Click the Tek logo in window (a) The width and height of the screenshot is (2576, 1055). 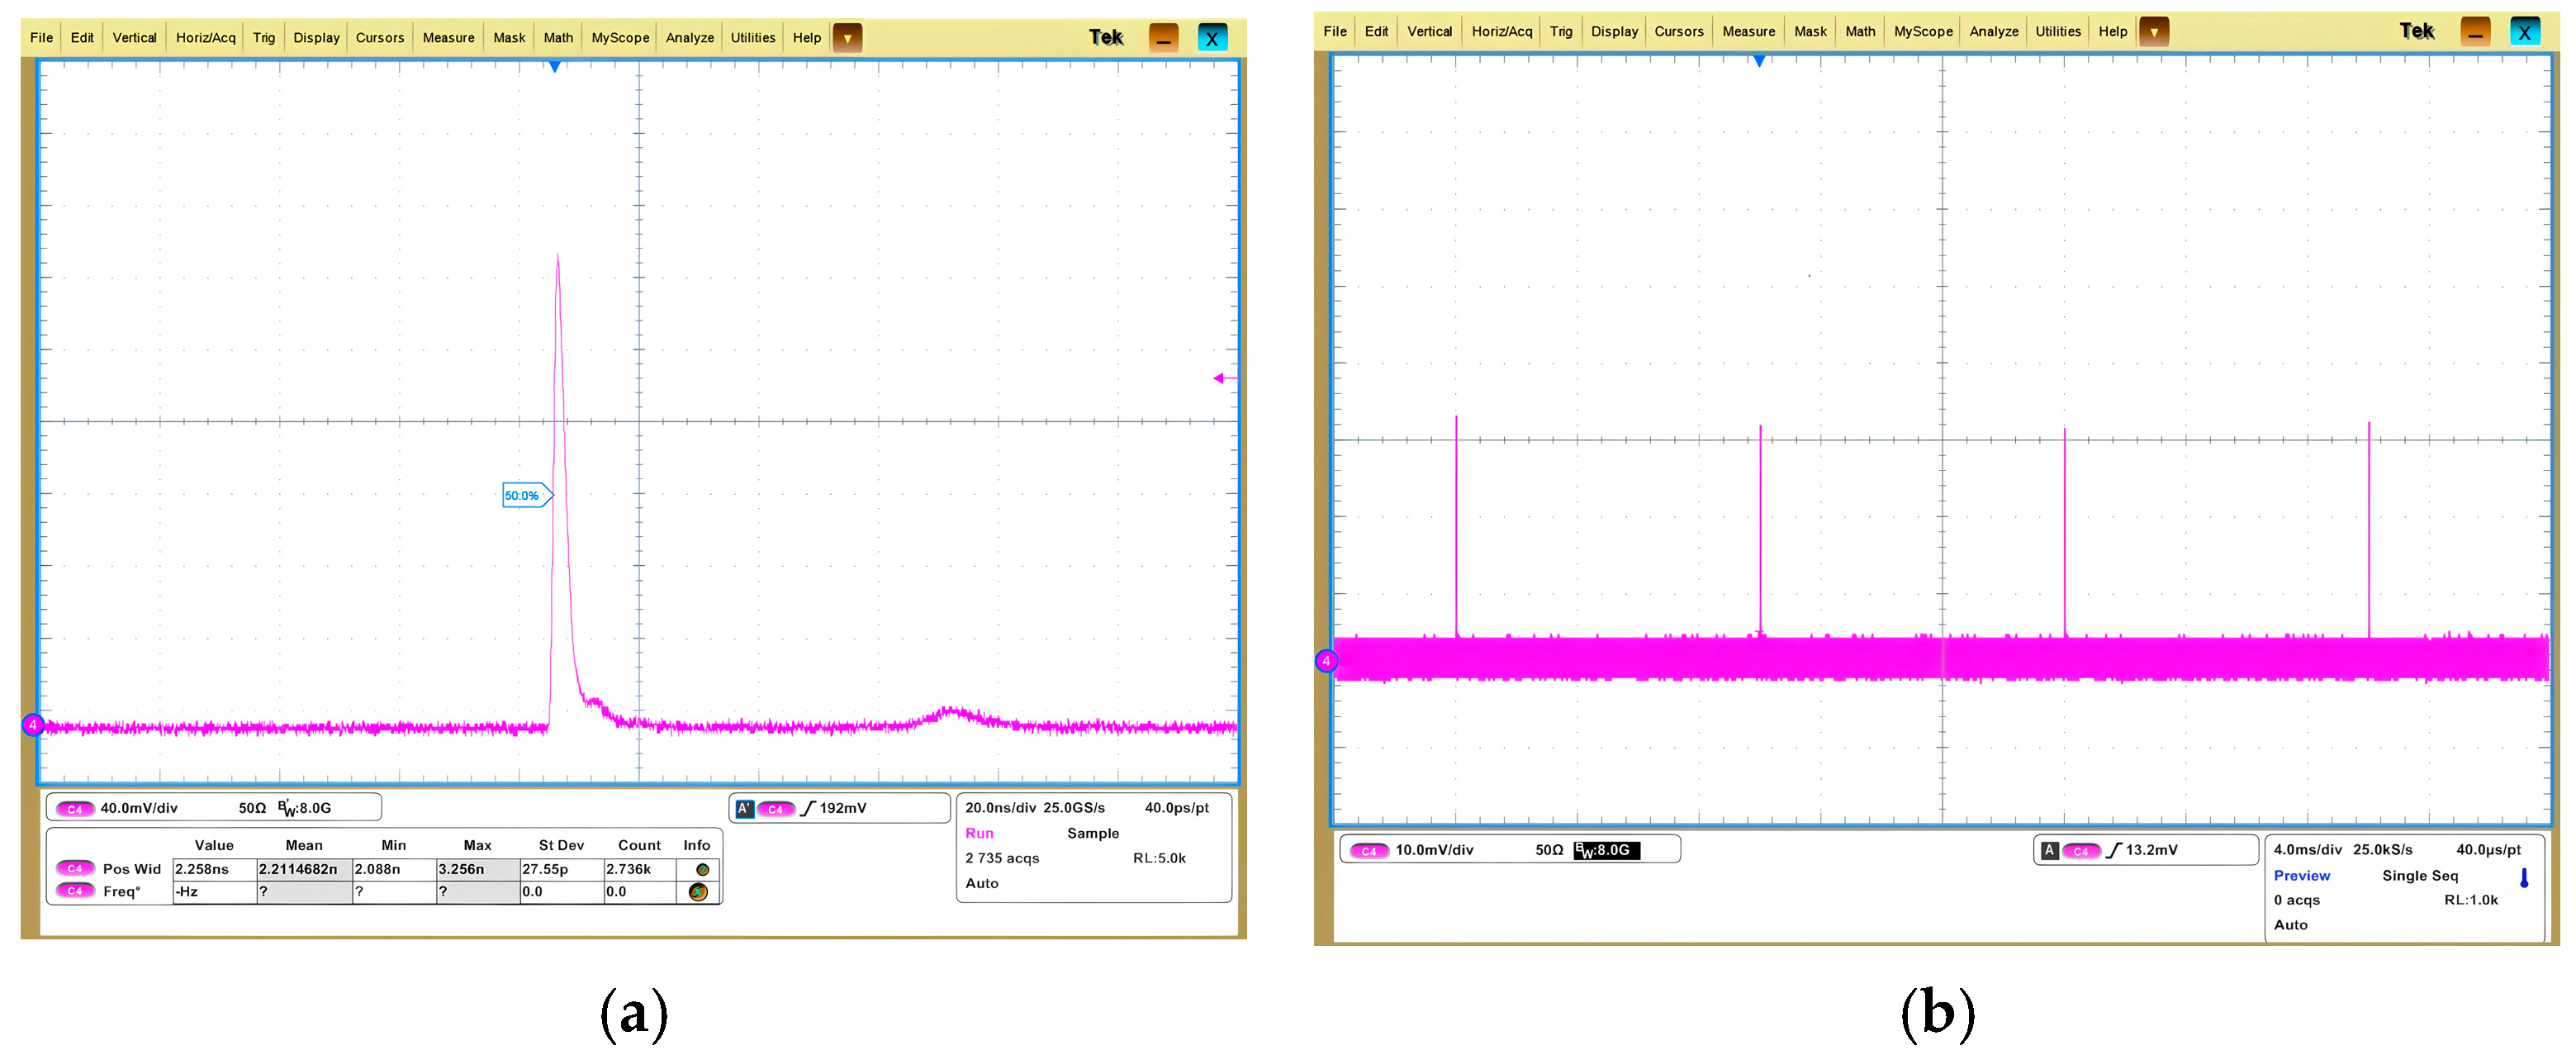[x=1106, y=38]
